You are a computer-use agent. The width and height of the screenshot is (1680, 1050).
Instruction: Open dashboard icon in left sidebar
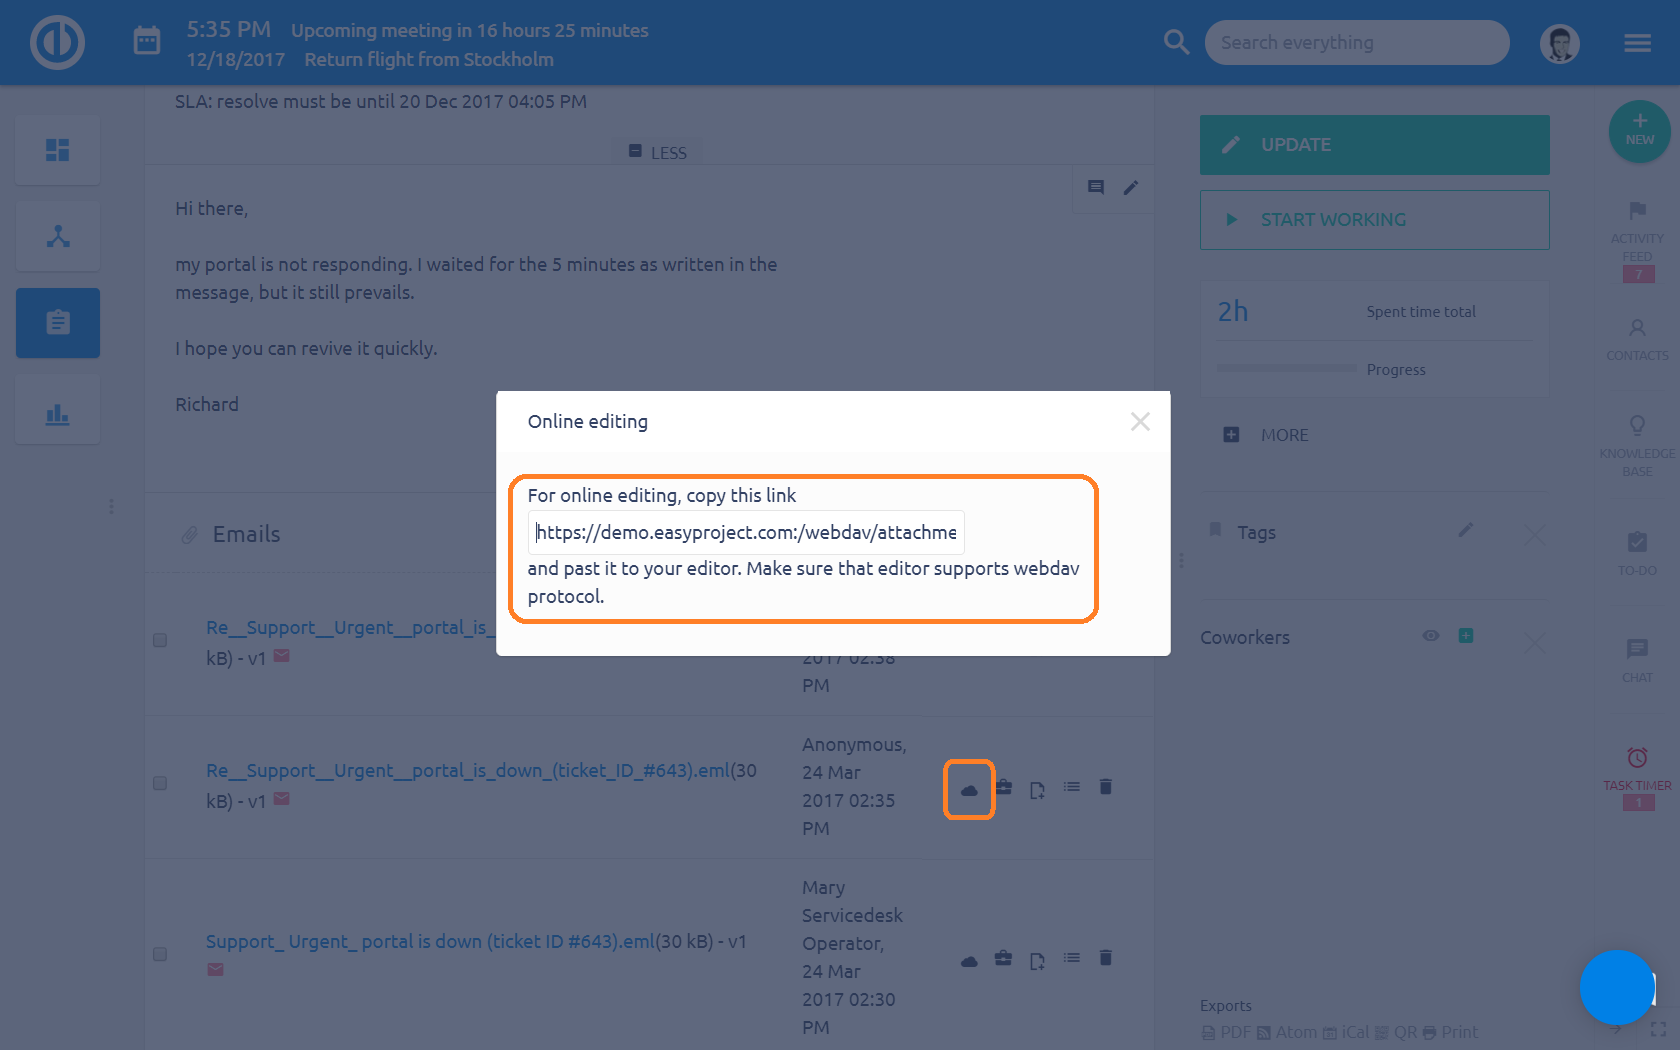click(x=58, y=150)
